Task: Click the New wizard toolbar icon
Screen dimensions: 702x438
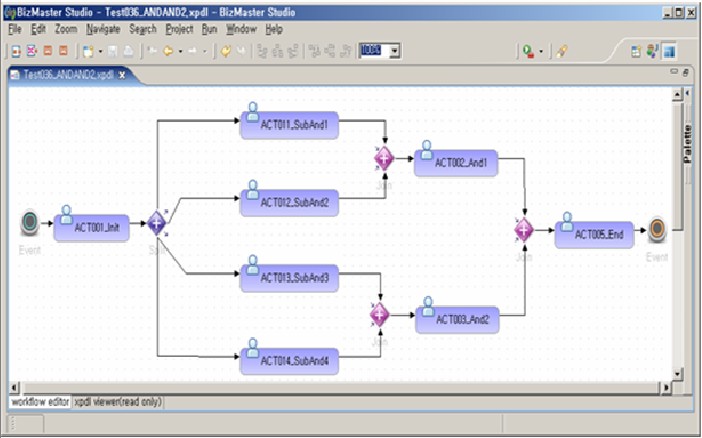Action: pos(88,52)
